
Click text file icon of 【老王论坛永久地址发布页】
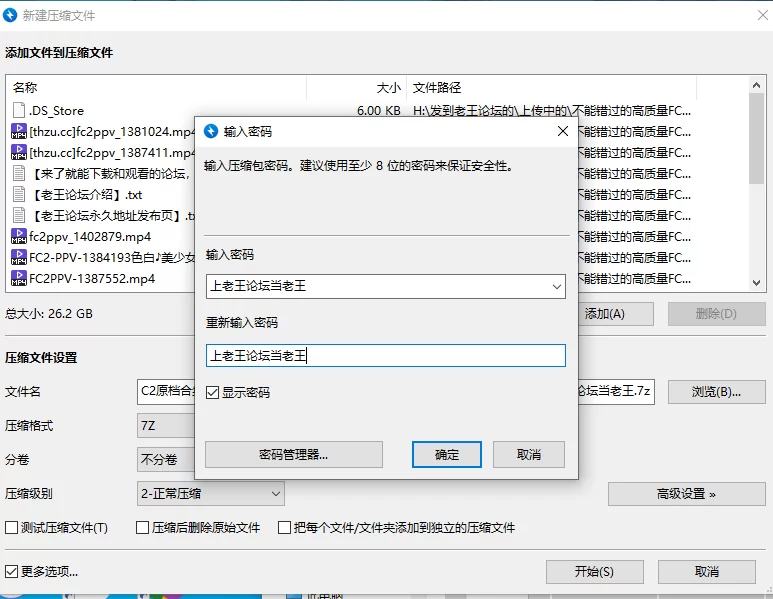tap(19, 215)
